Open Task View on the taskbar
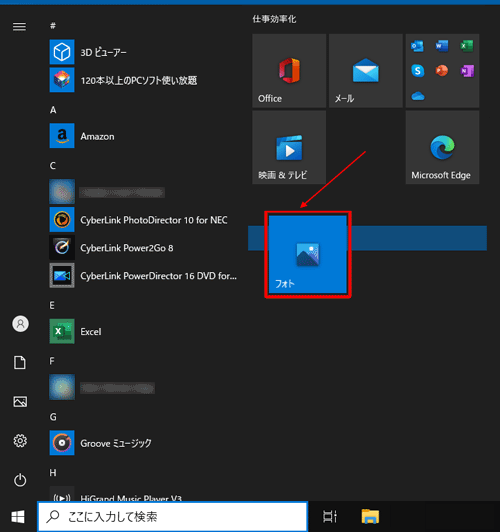Image resolution: width=500 pixels, height=532 pixels. 330,516
